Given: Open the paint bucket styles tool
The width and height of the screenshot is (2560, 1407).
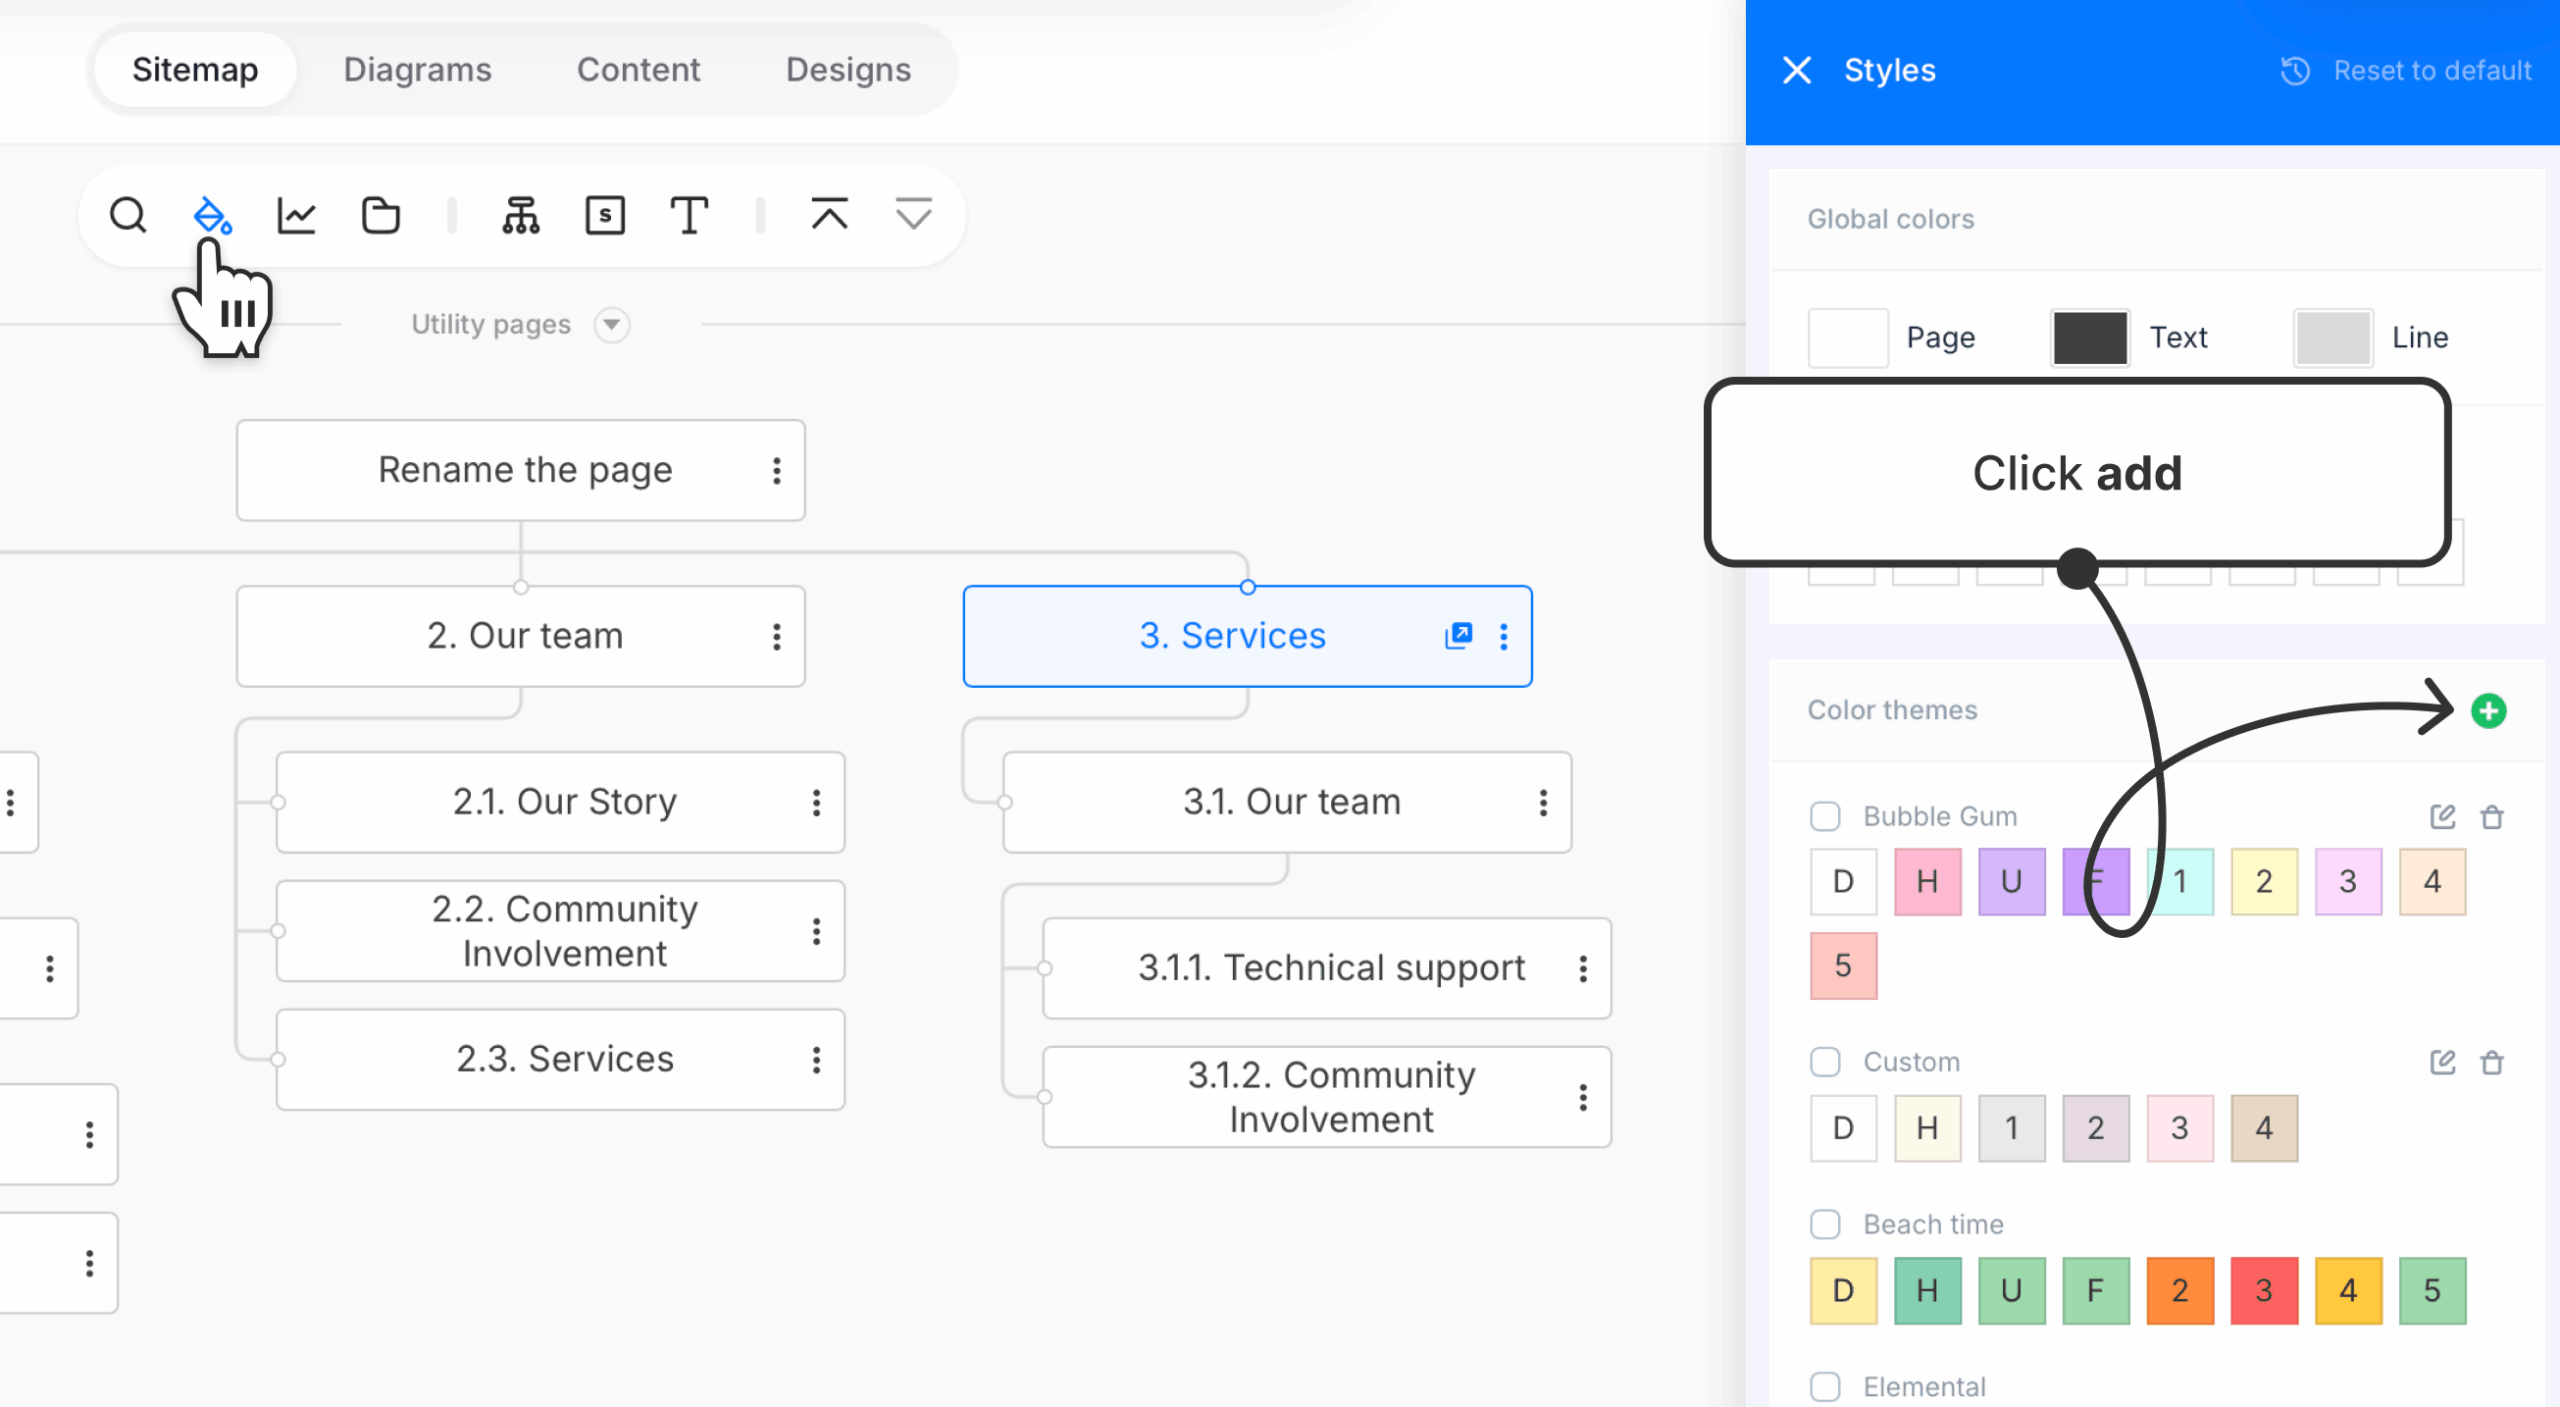Looking at the screenshot, I should coord(212,215).
